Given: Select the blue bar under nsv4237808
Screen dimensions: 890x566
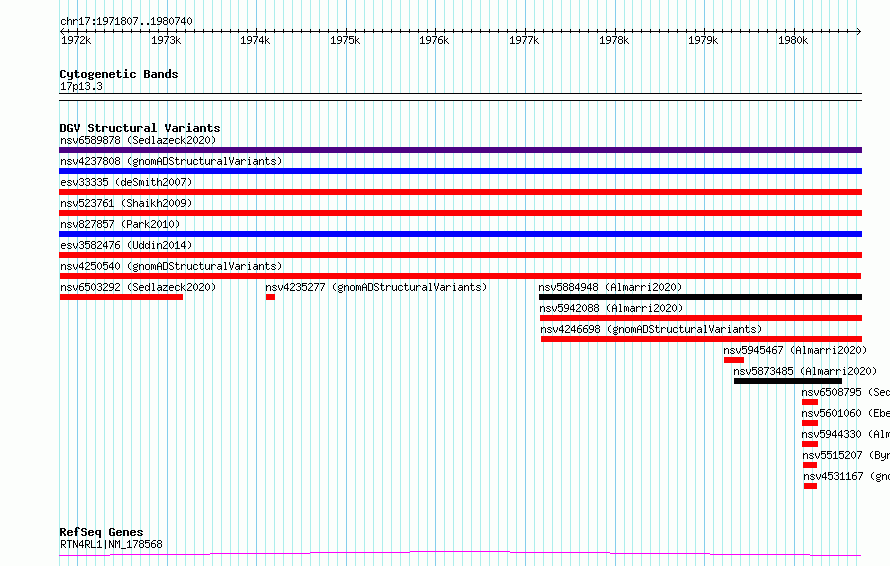Looking at the screenshot, I should pos(460,171).
